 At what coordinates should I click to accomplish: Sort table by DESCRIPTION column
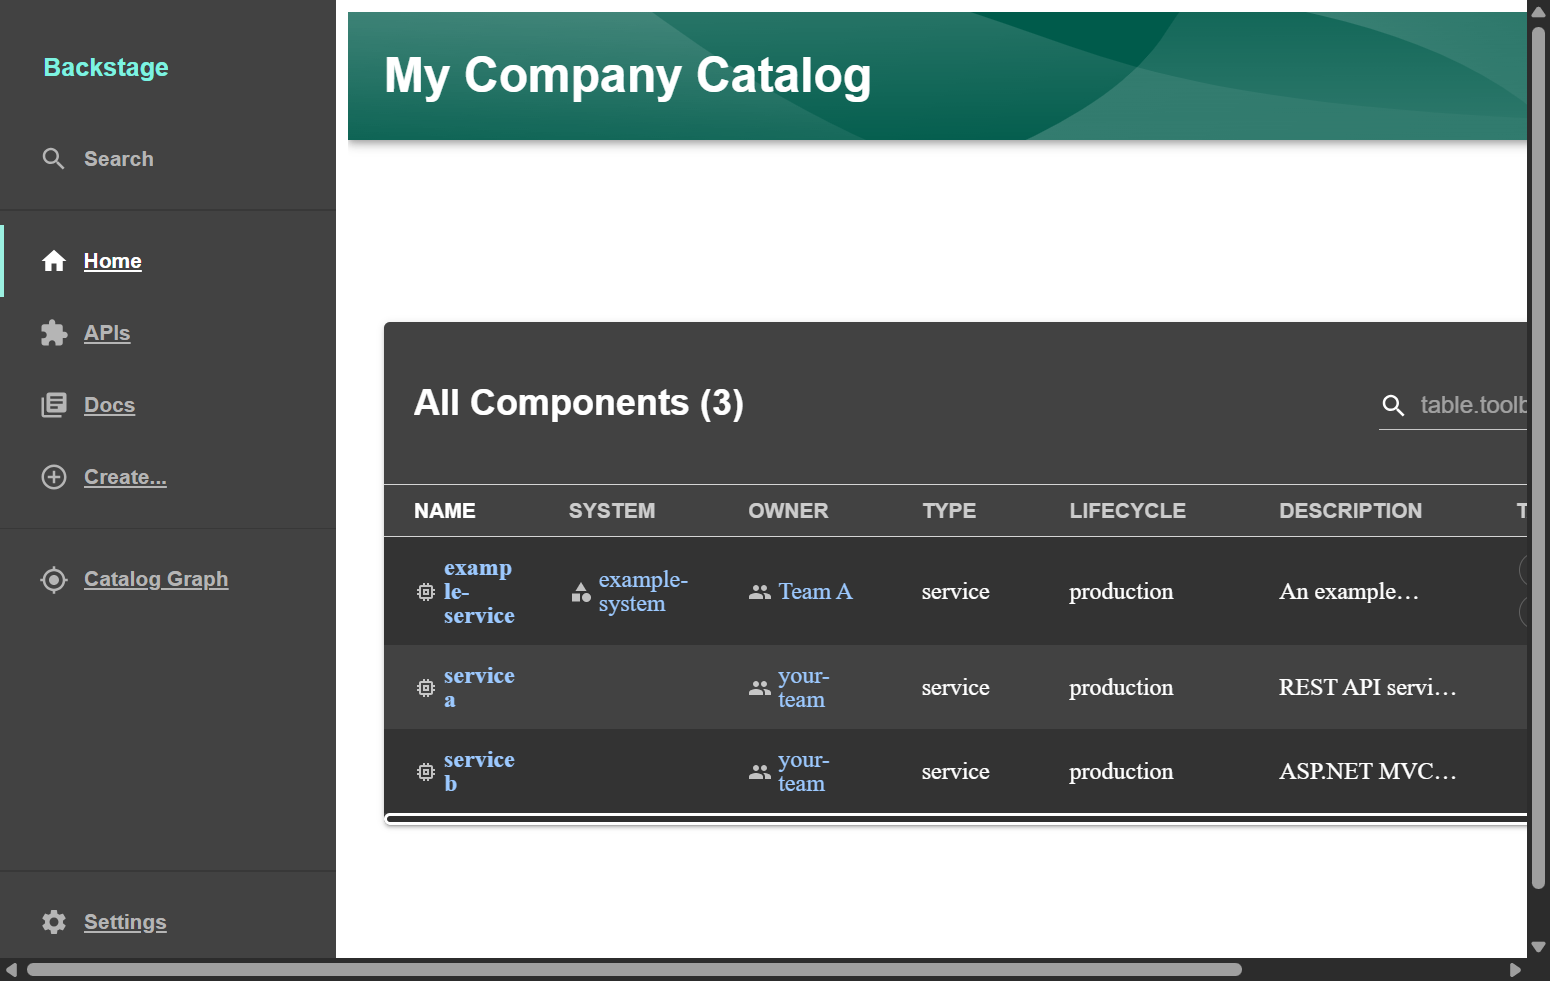pos(1350,511)
